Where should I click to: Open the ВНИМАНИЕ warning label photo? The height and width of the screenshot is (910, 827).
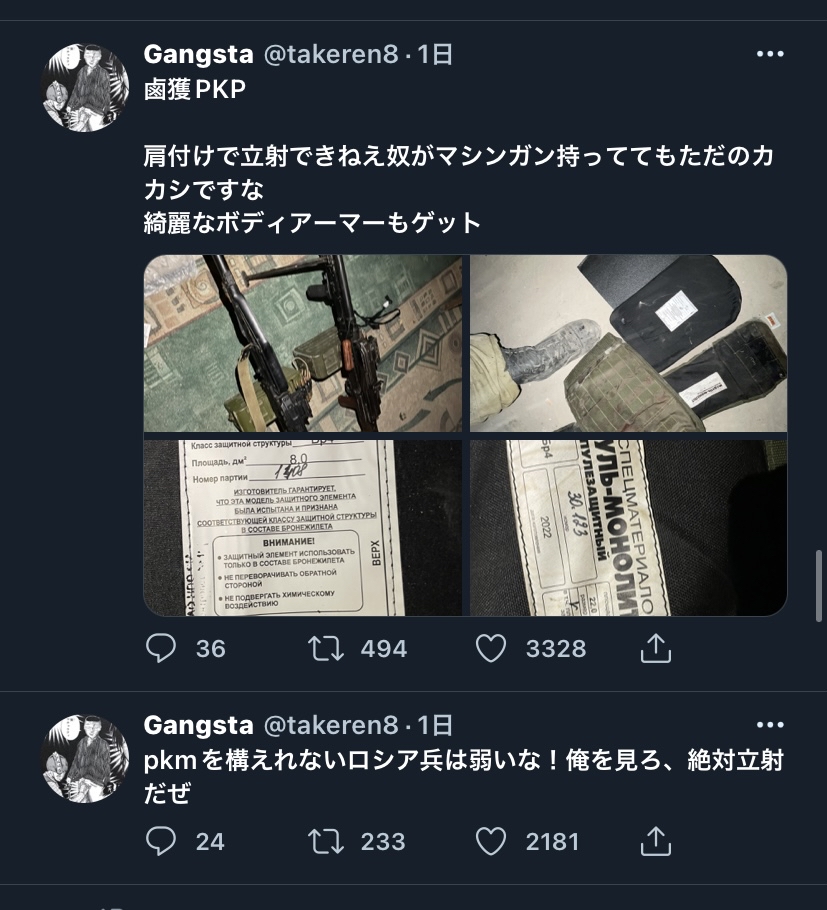[303, 528]
